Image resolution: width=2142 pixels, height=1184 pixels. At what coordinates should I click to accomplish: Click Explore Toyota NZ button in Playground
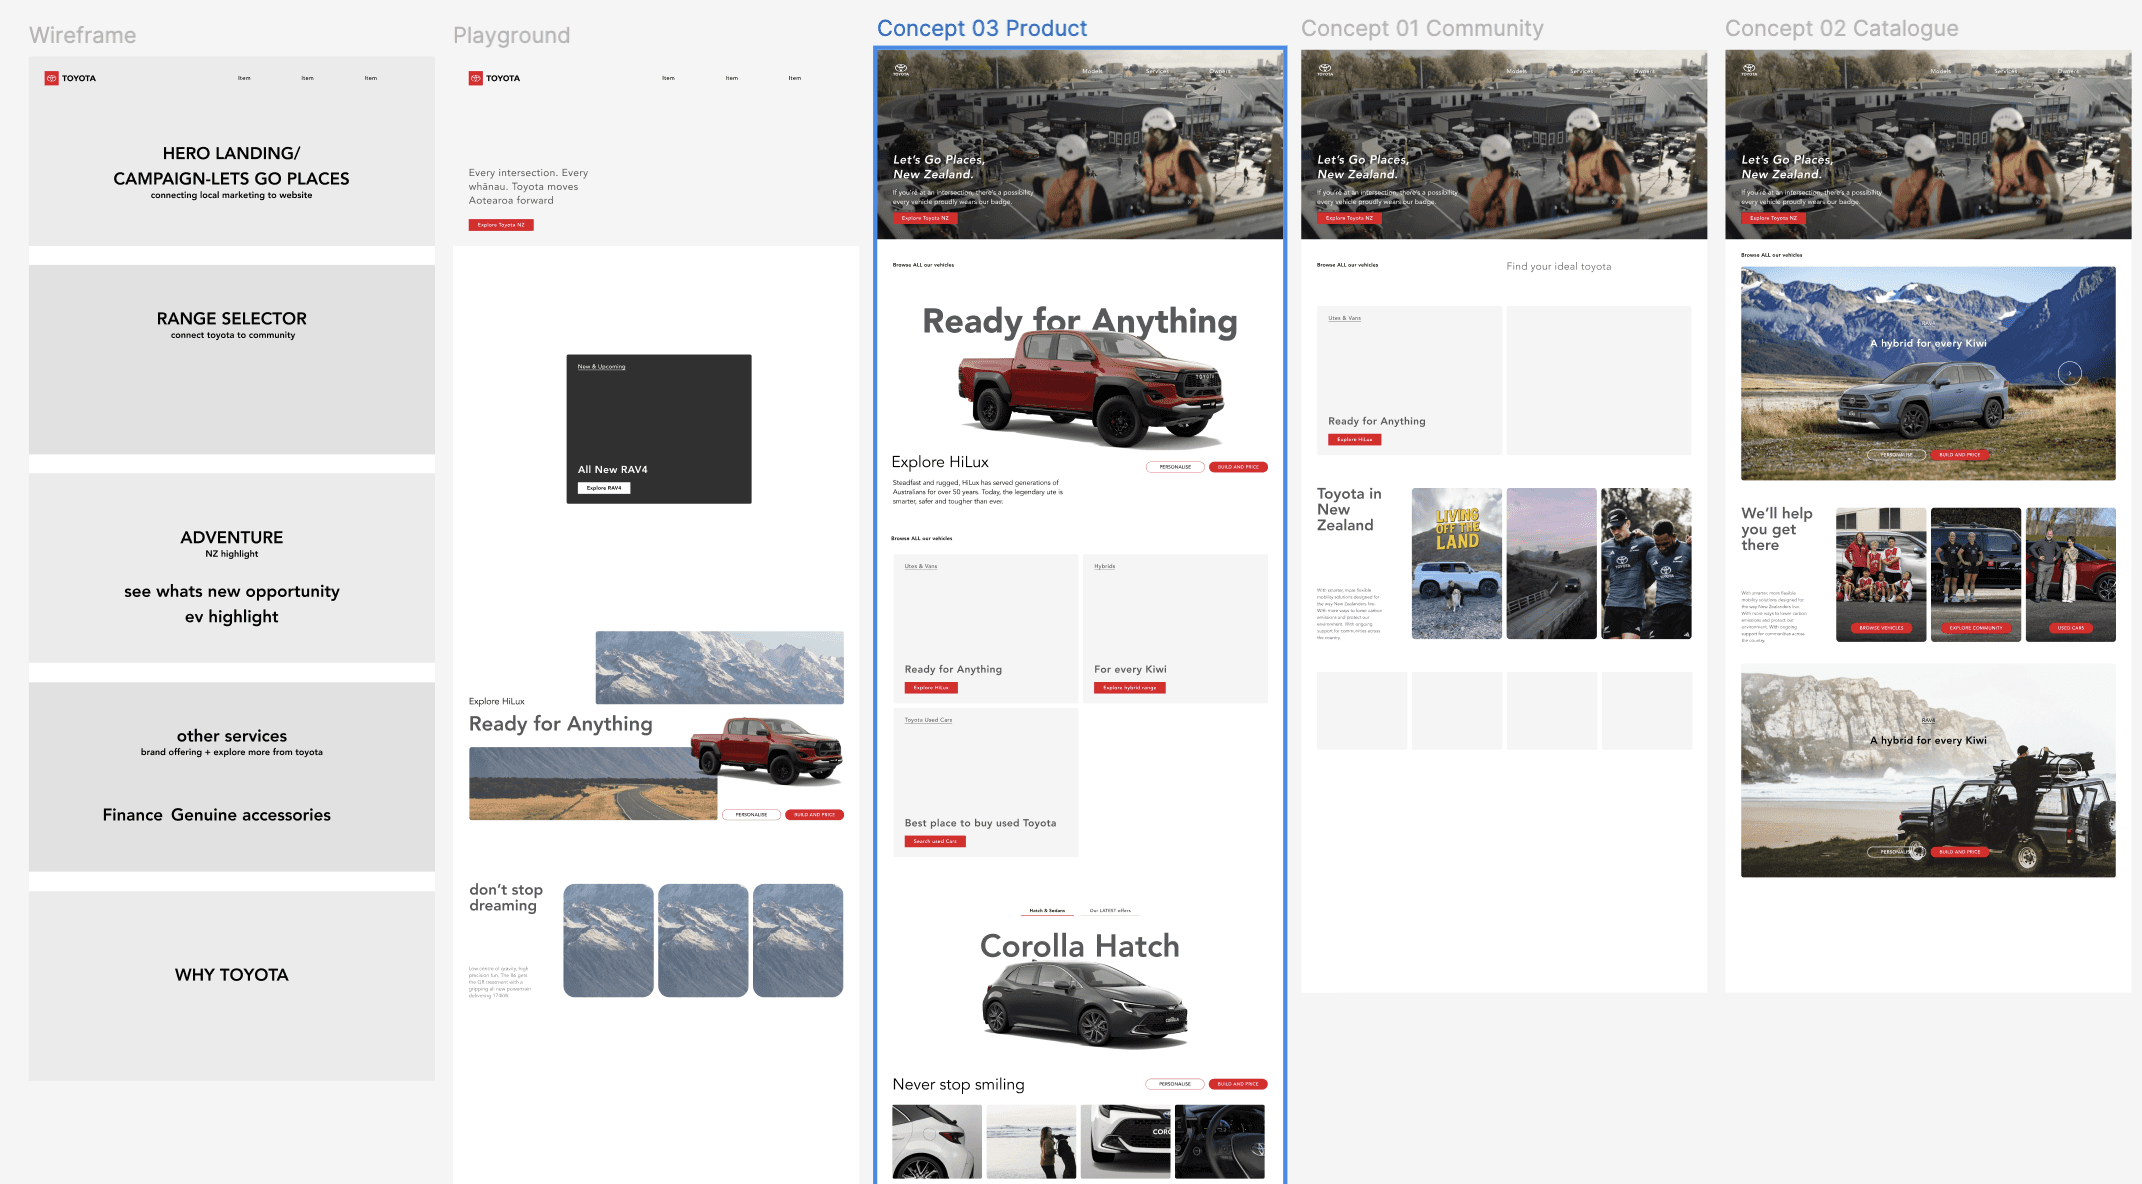tap(501, 225)
